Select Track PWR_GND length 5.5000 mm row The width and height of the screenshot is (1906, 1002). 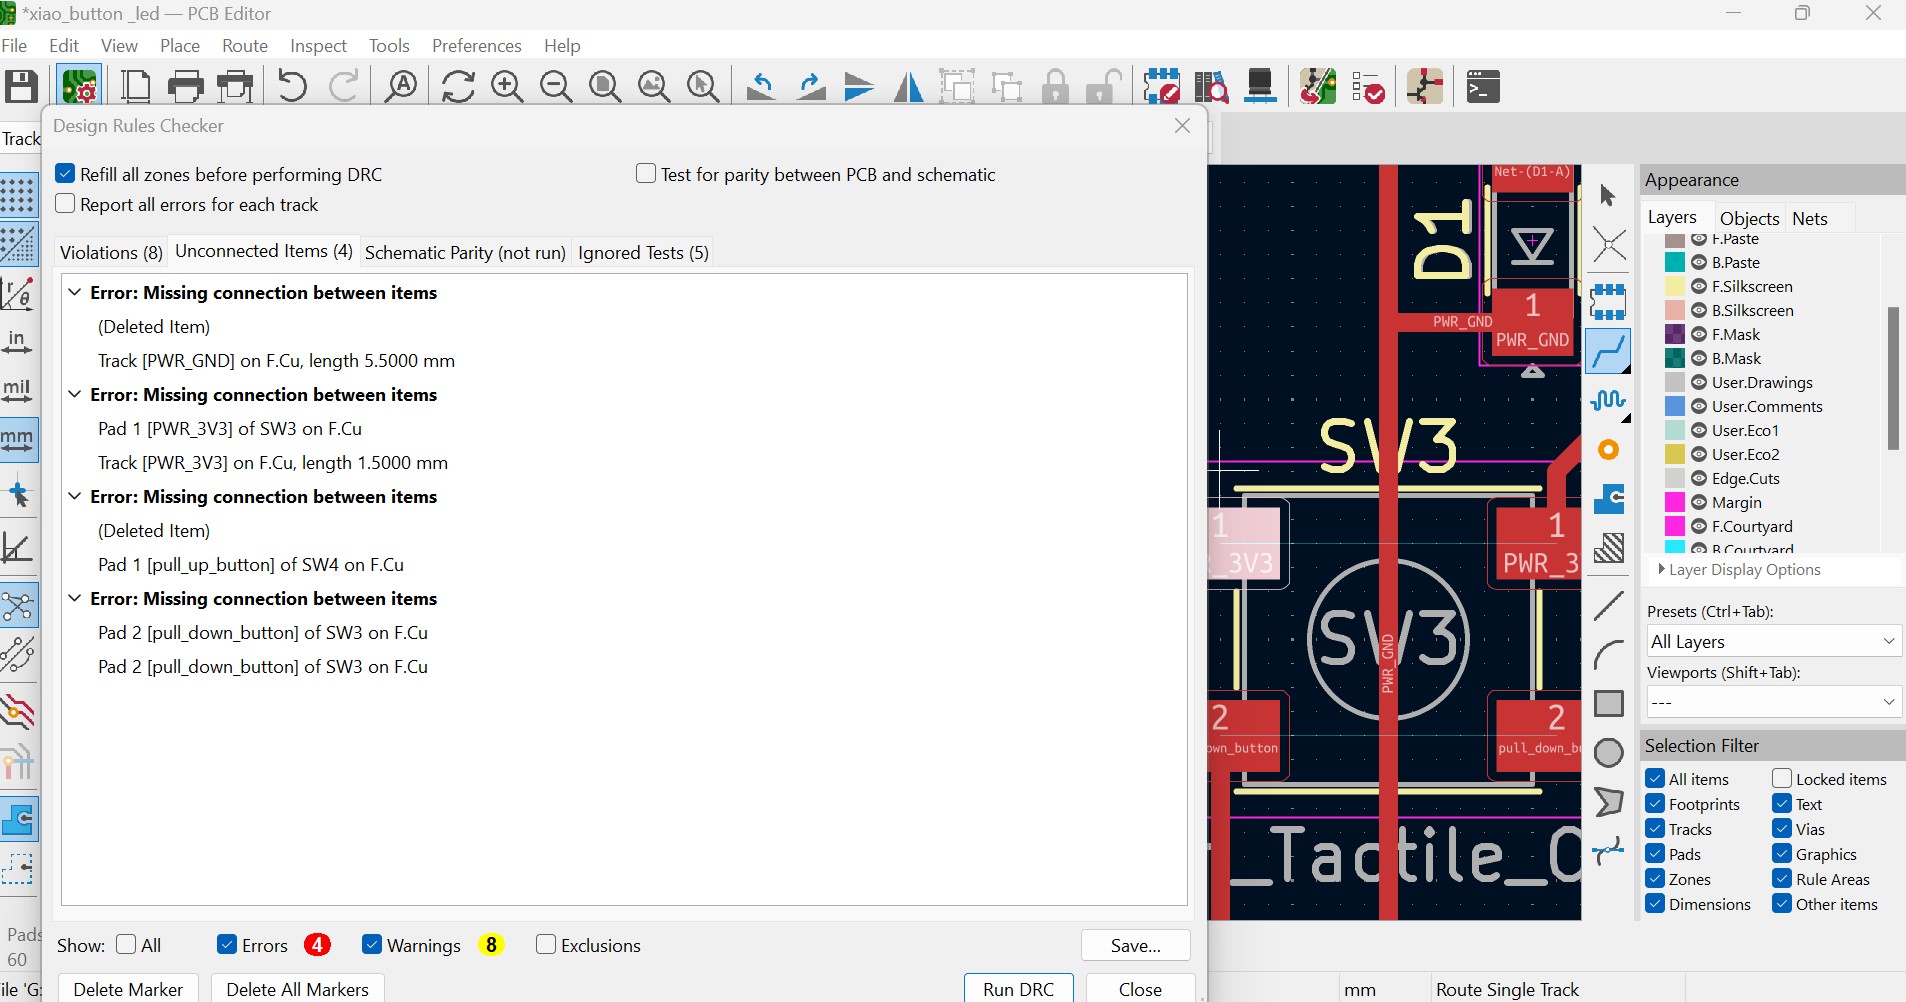click(276, 361)
